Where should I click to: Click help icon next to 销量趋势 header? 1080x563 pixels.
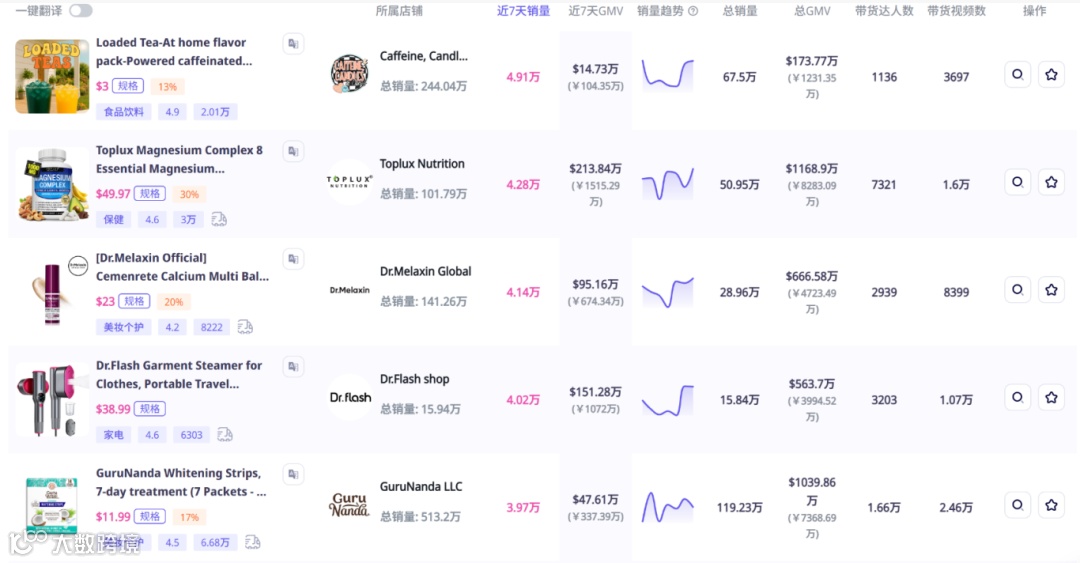[x=693, y=11]
